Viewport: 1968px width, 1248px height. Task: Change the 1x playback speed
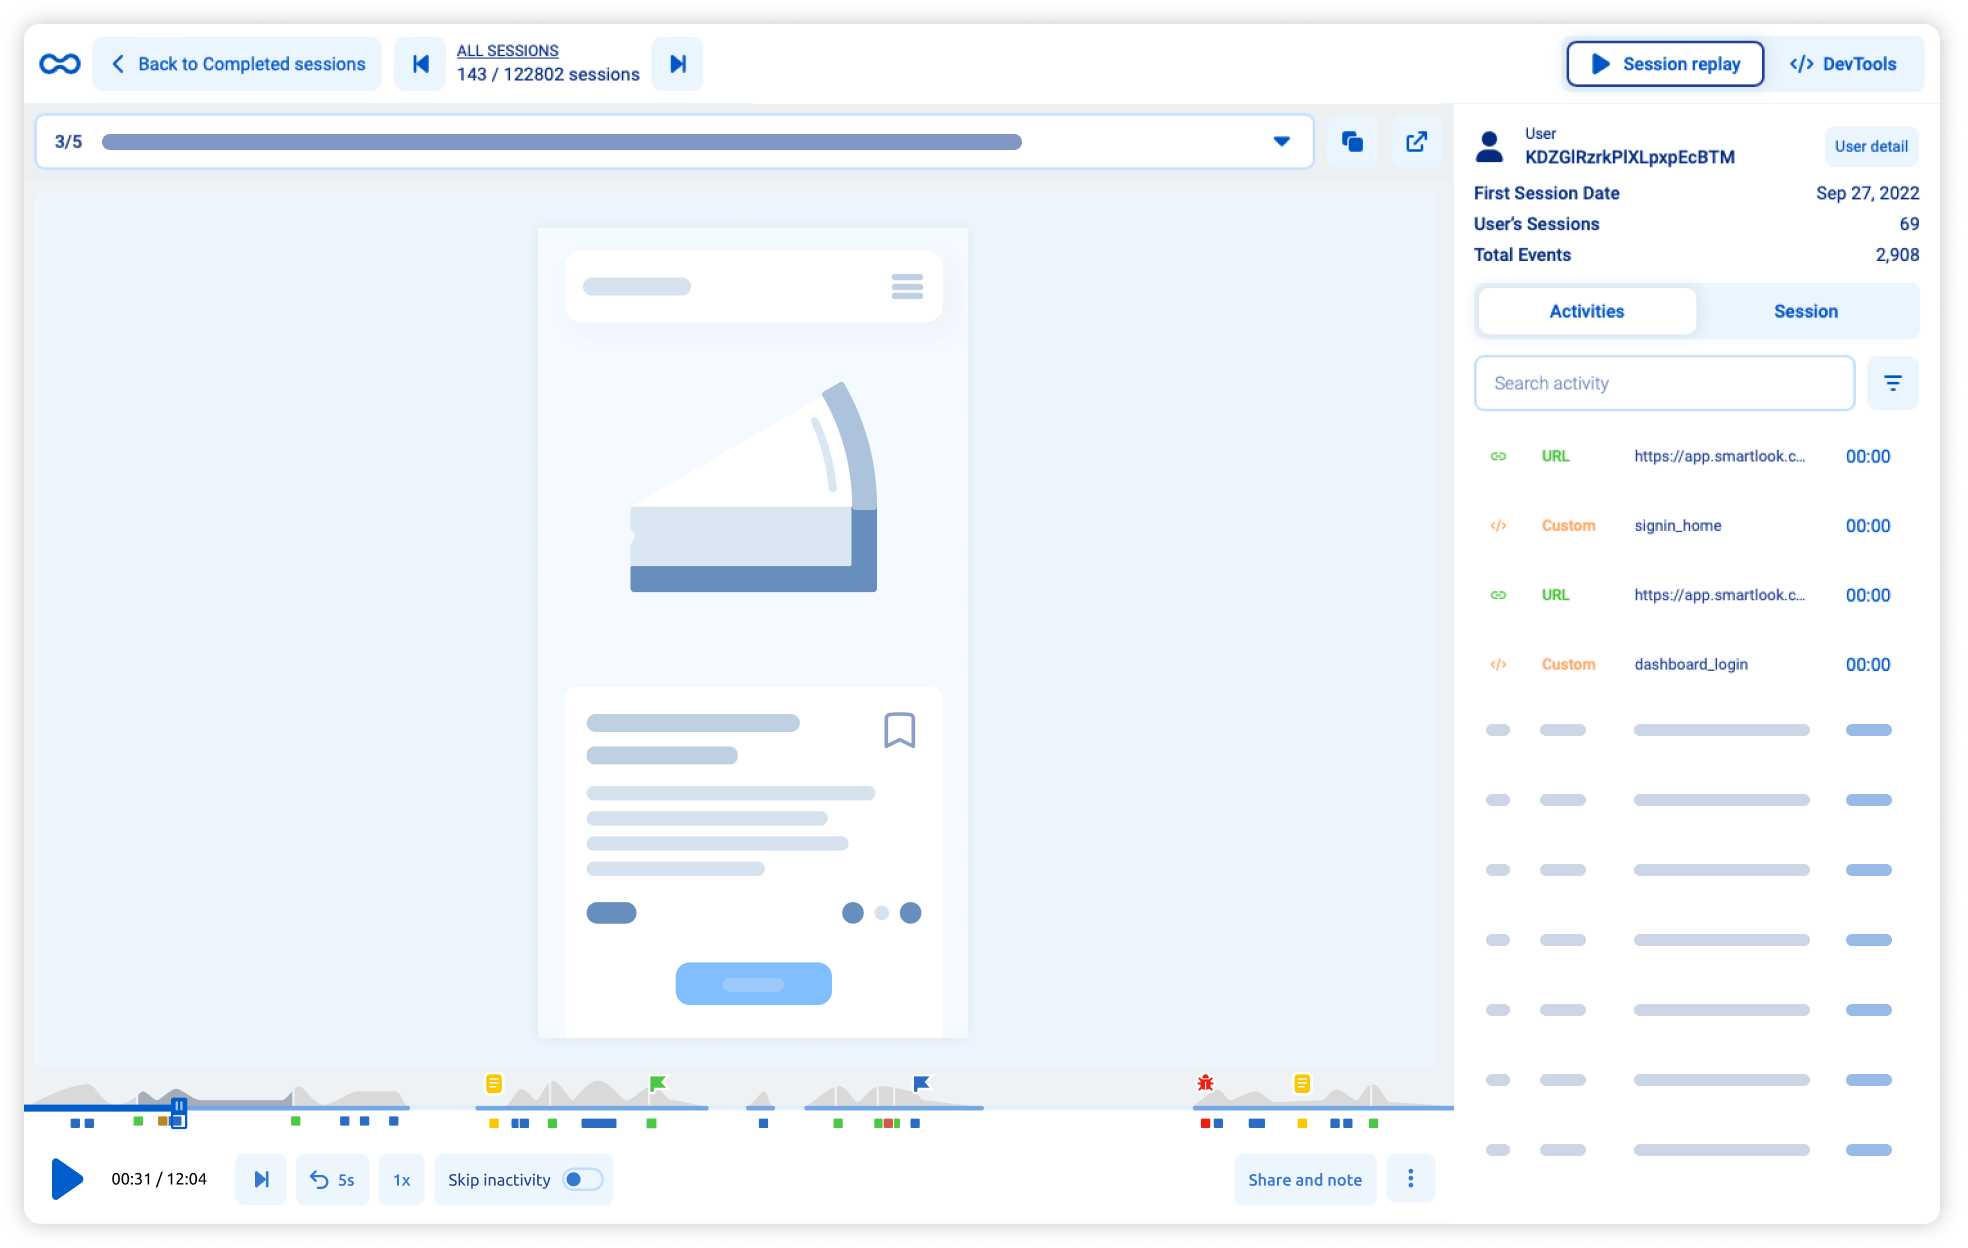(x=402, y=1180)
